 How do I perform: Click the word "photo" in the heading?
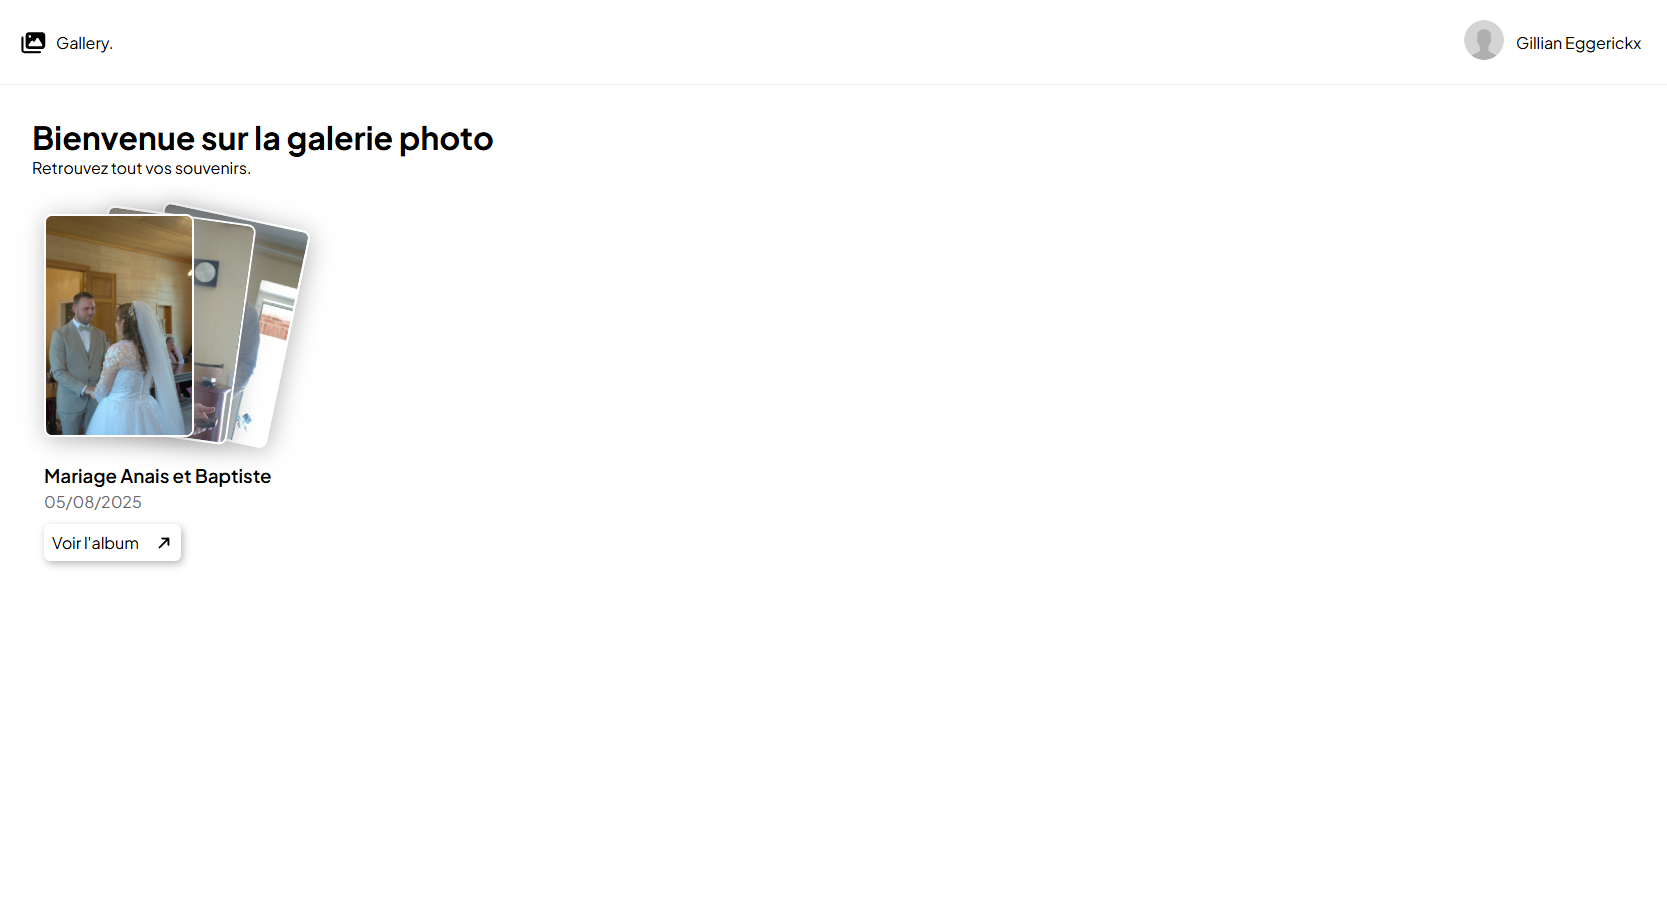[446, 138]
